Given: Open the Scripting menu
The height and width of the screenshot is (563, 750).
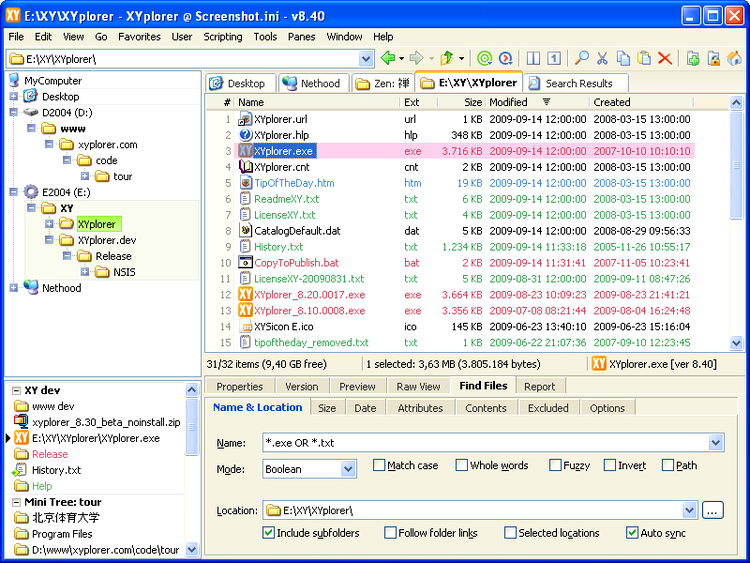Looking at the screenshot, I should point(222,37).
